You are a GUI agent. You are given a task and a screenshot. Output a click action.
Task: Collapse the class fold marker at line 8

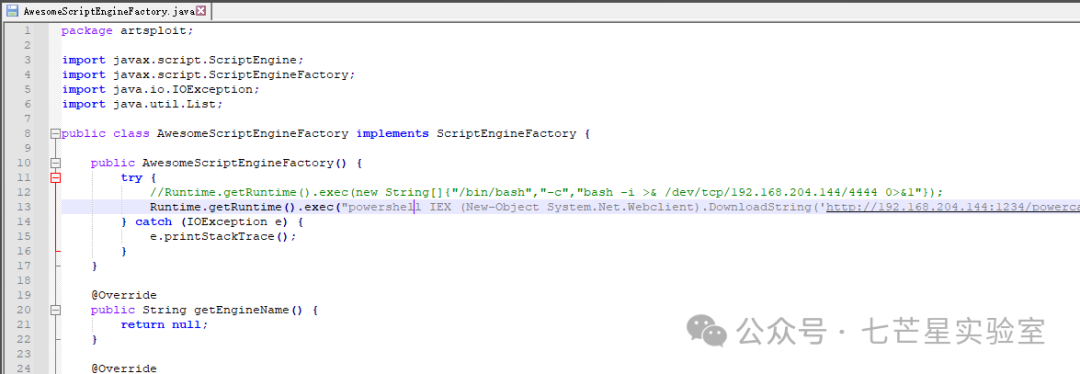55,134
